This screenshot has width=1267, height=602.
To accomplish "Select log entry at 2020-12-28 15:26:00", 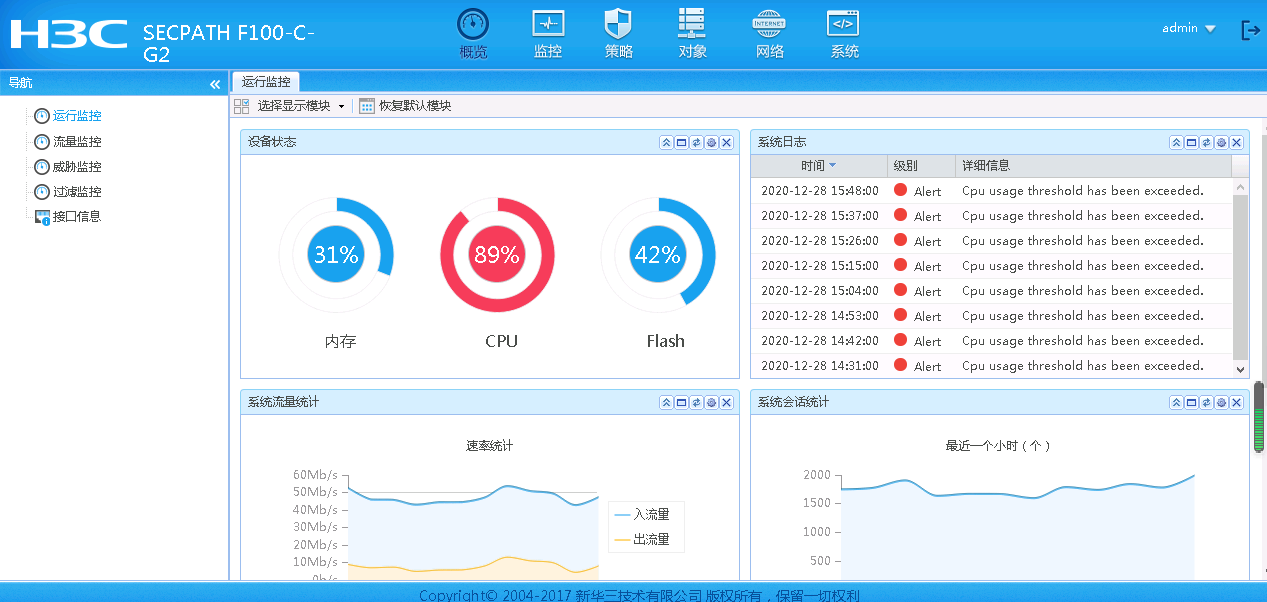I will pyautogui.click(x=992, y=241).
